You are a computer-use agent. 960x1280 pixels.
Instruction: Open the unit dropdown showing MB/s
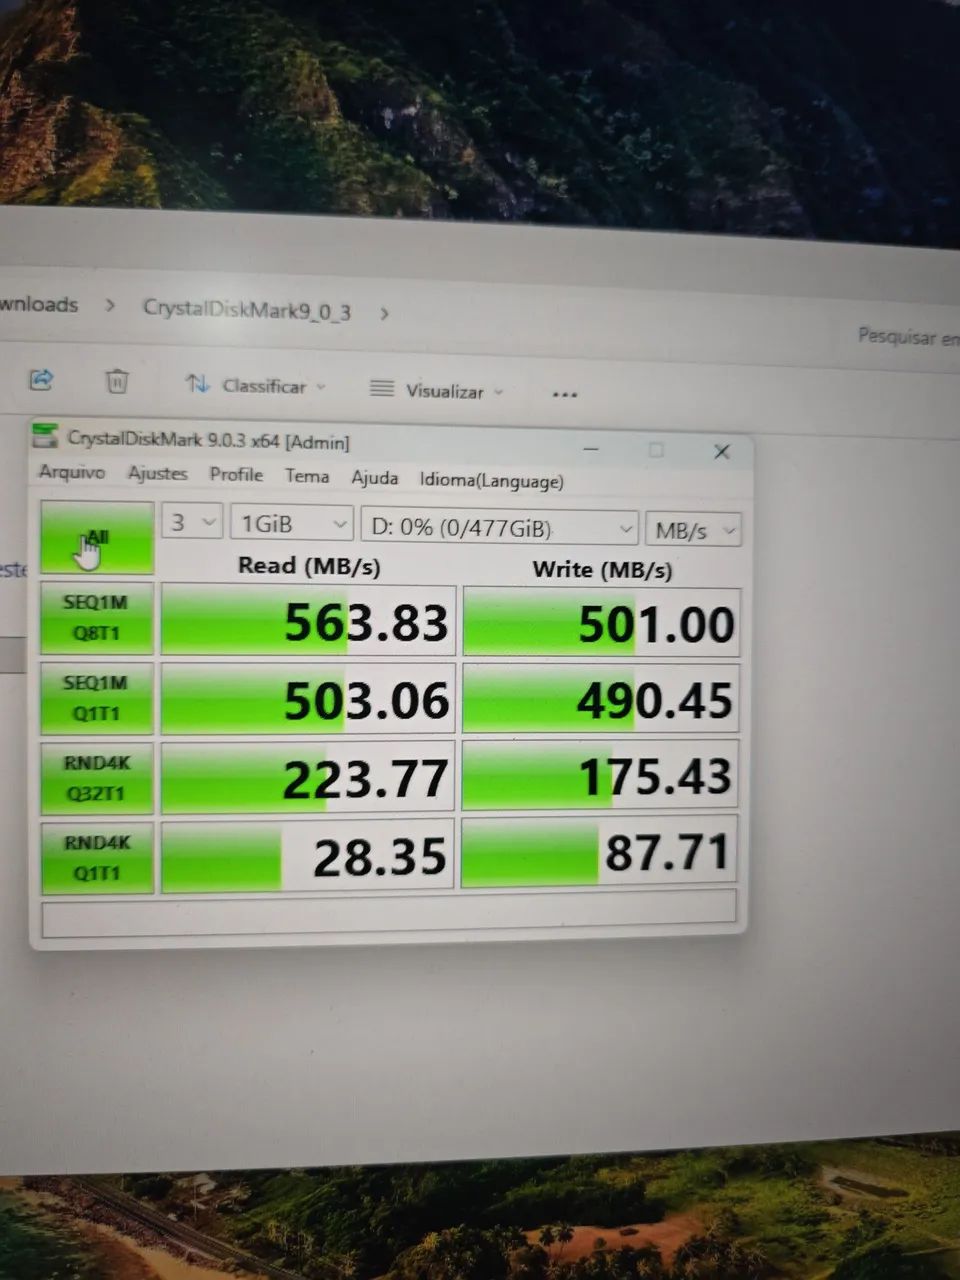tap(694, 530)
